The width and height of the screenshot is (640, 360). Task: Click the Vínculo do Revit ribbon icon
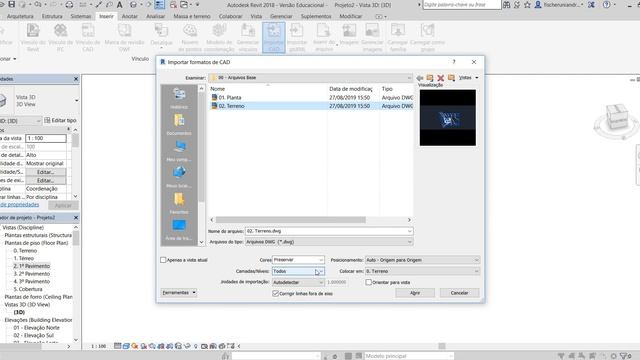tap(33, 37)
